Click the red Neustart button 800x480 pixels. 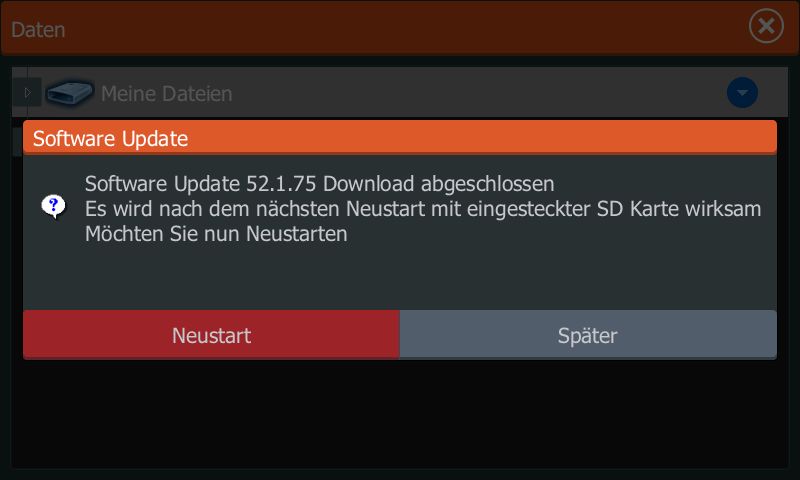coord(211,335)
